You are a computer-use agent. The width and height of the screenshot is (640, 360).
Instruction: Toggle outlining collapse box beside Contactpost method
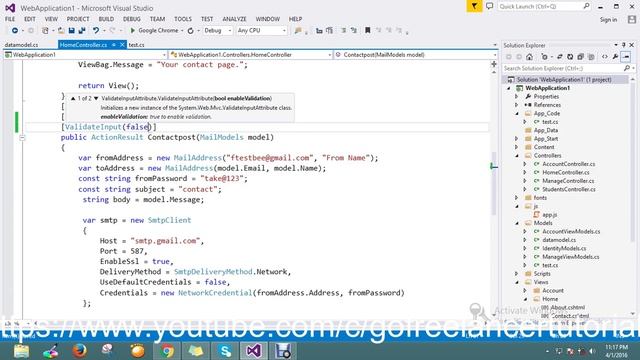[22, 138]
